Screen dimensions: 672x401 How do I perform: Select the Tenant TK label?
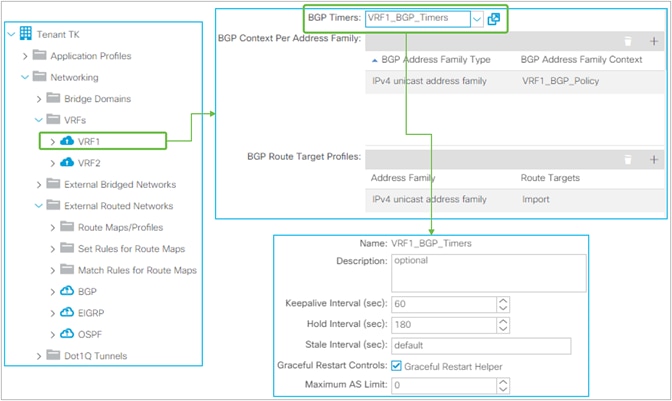coord(58,34)
